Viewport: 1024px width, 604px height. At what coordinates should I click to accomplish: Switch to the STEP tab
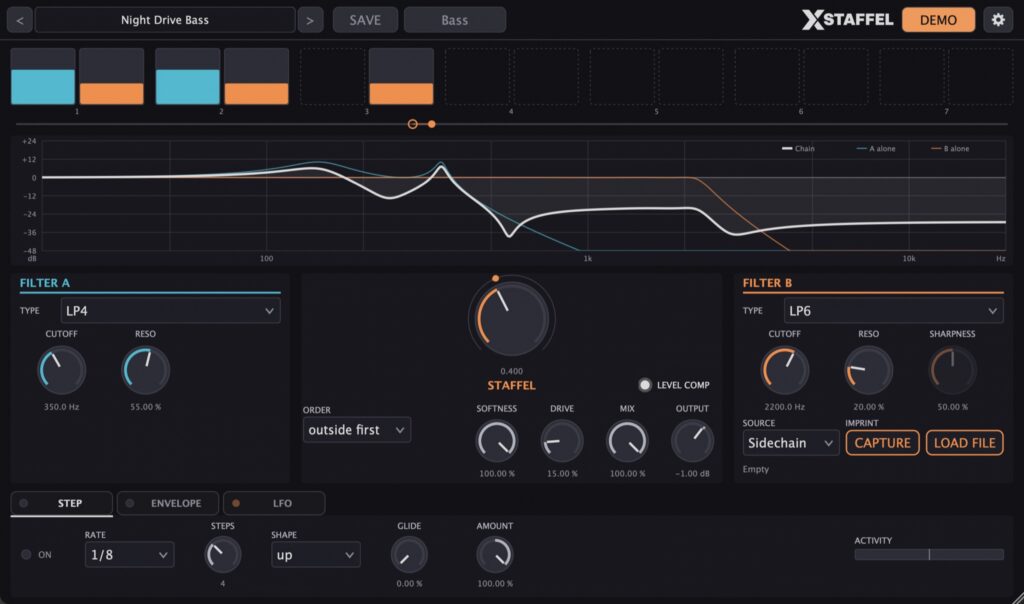tap(61, 503)
